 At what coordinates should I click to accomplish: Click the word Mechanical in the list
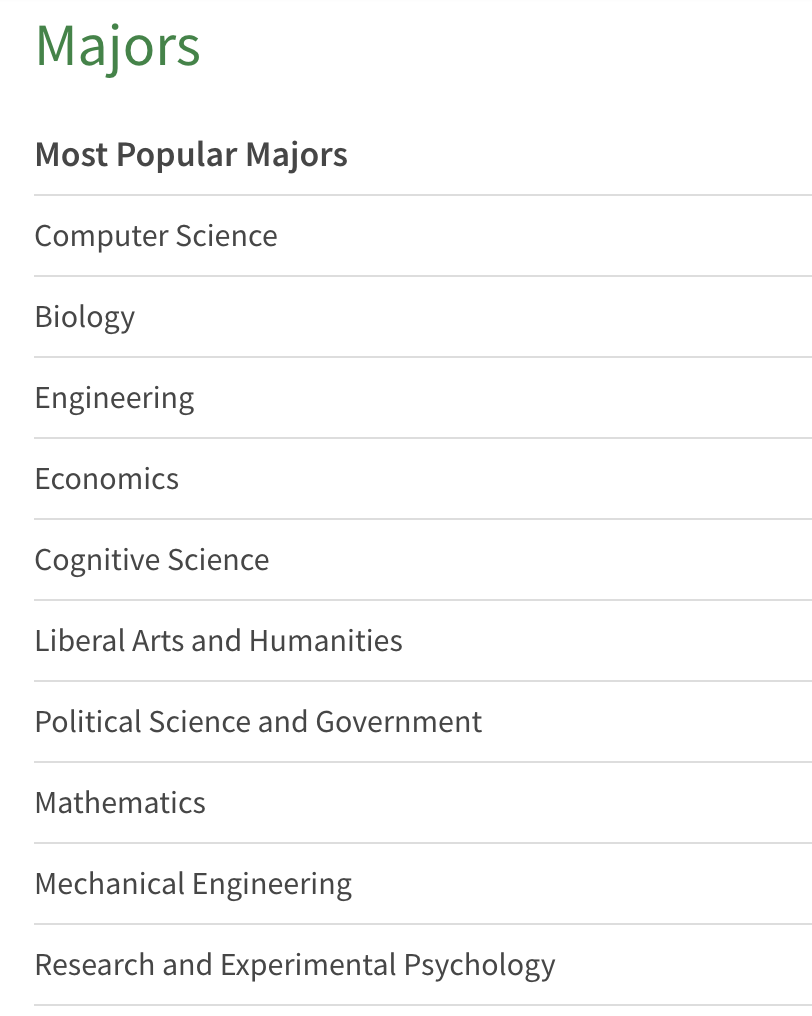110,884
